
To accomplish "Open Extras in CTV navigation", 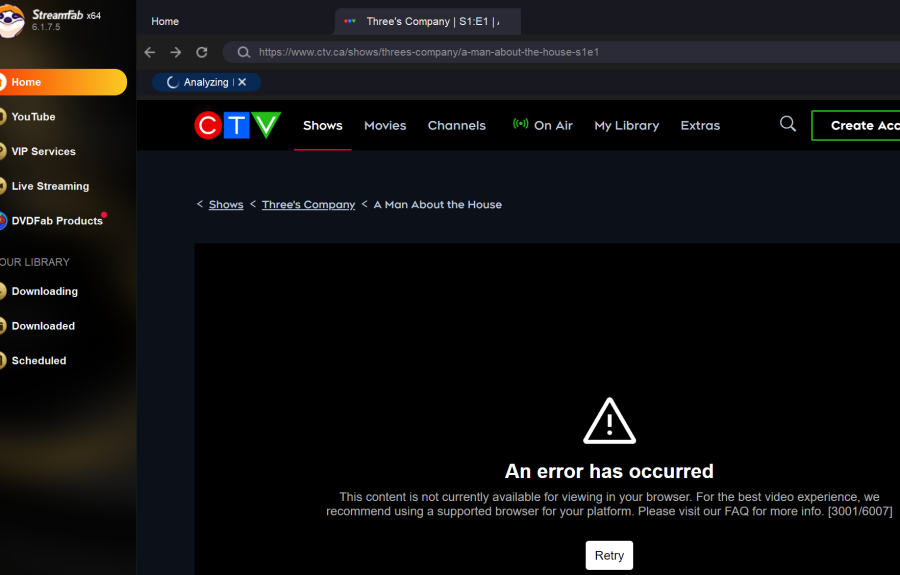I will pyautogui.click(x=700, y=125).
